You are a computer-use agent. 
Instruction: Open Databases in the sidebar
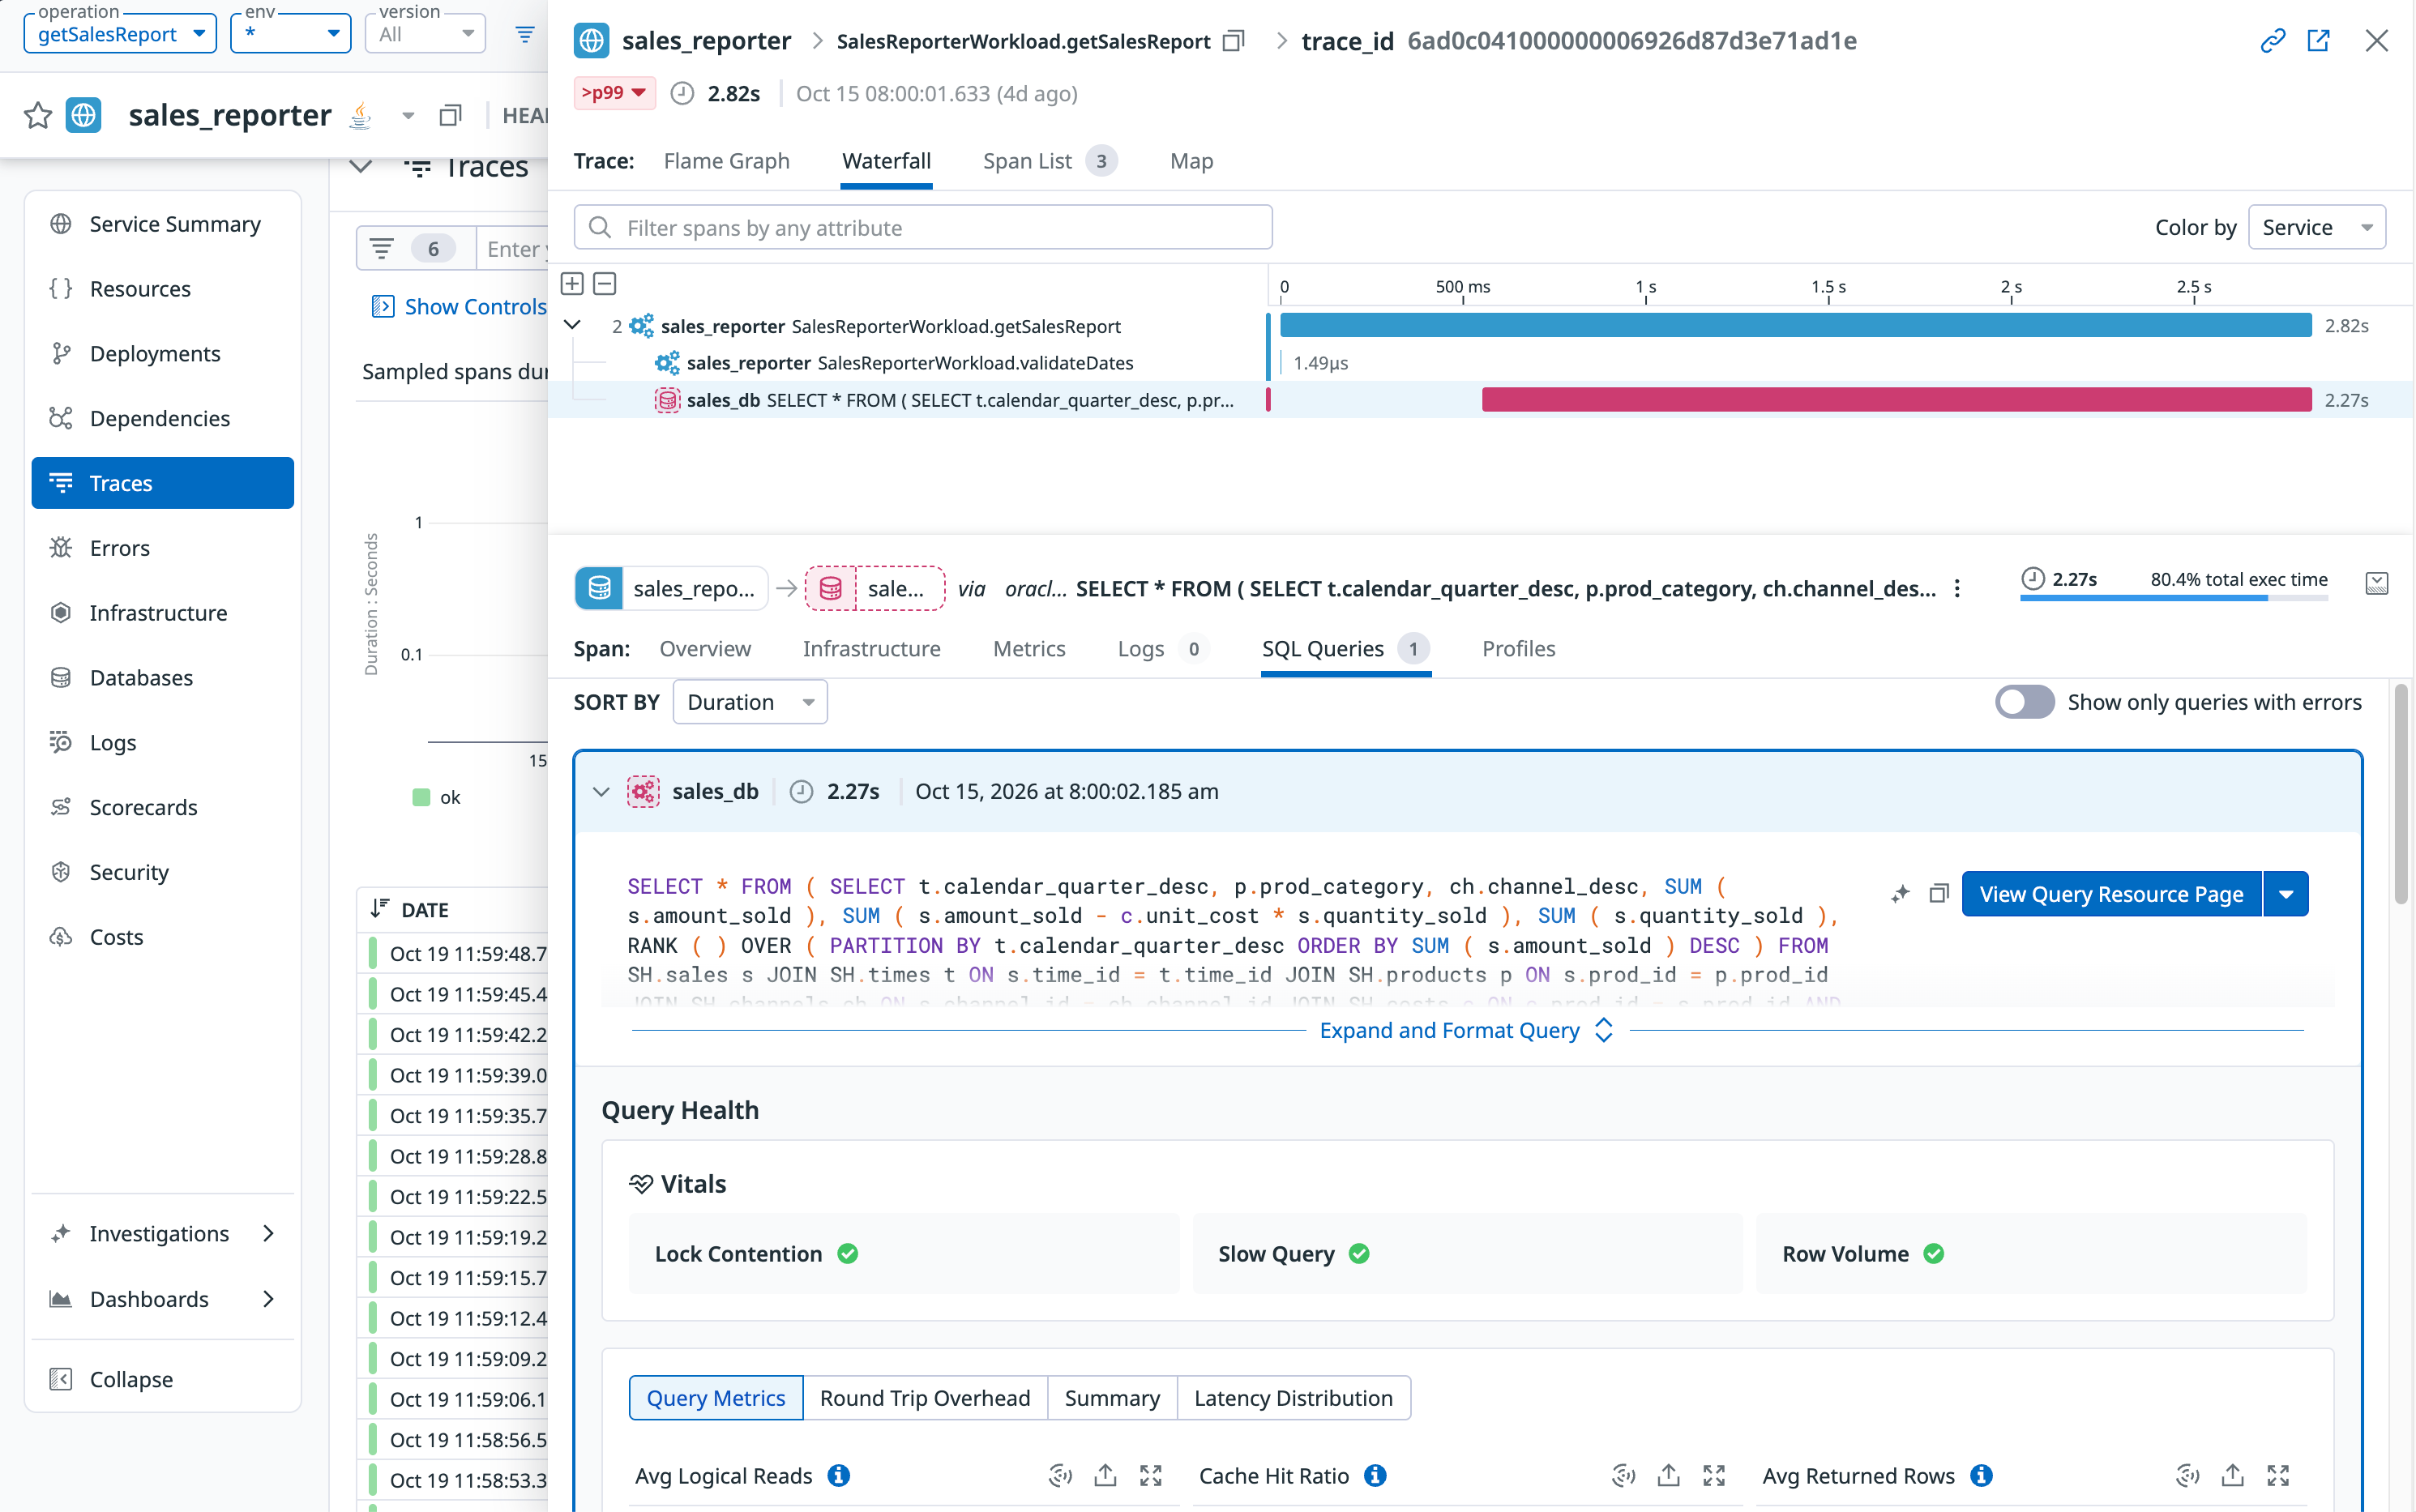tap(162, 677)
